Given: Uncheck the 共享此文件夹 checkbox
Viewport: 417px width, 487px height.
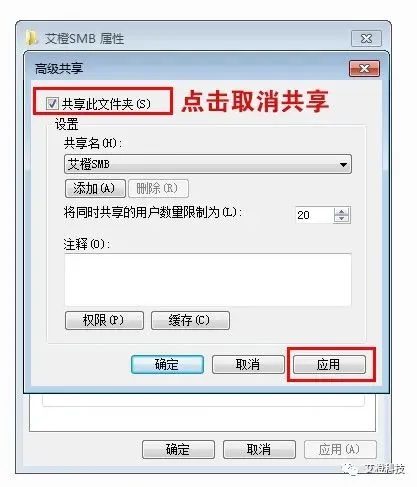Looking at the screenshot, I should click(52, 104).
